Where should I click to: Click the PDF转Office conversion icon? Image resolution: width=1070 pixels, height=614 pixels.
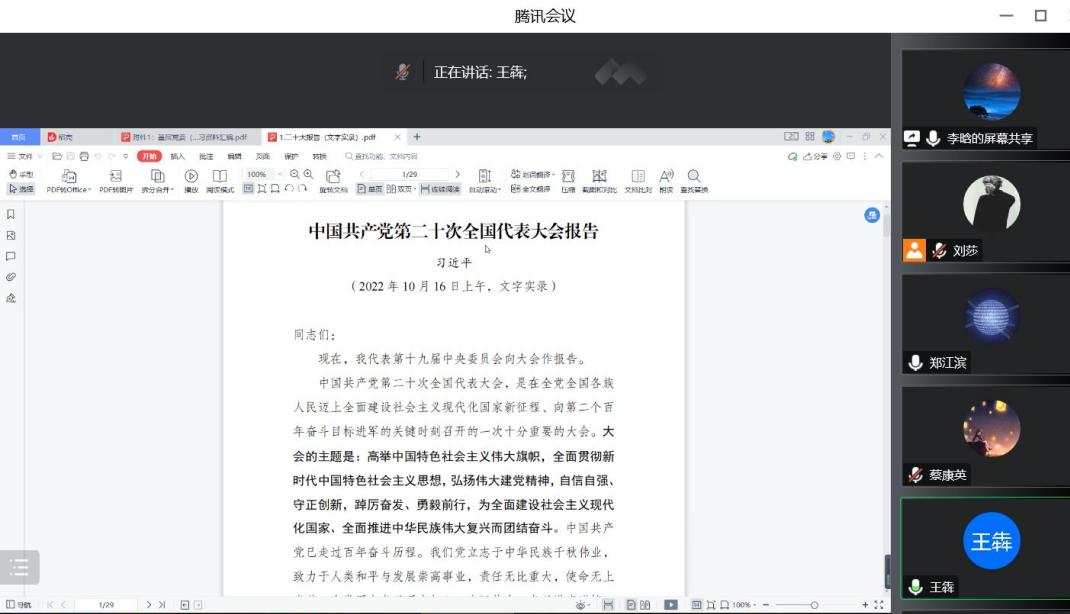point(68,177)
